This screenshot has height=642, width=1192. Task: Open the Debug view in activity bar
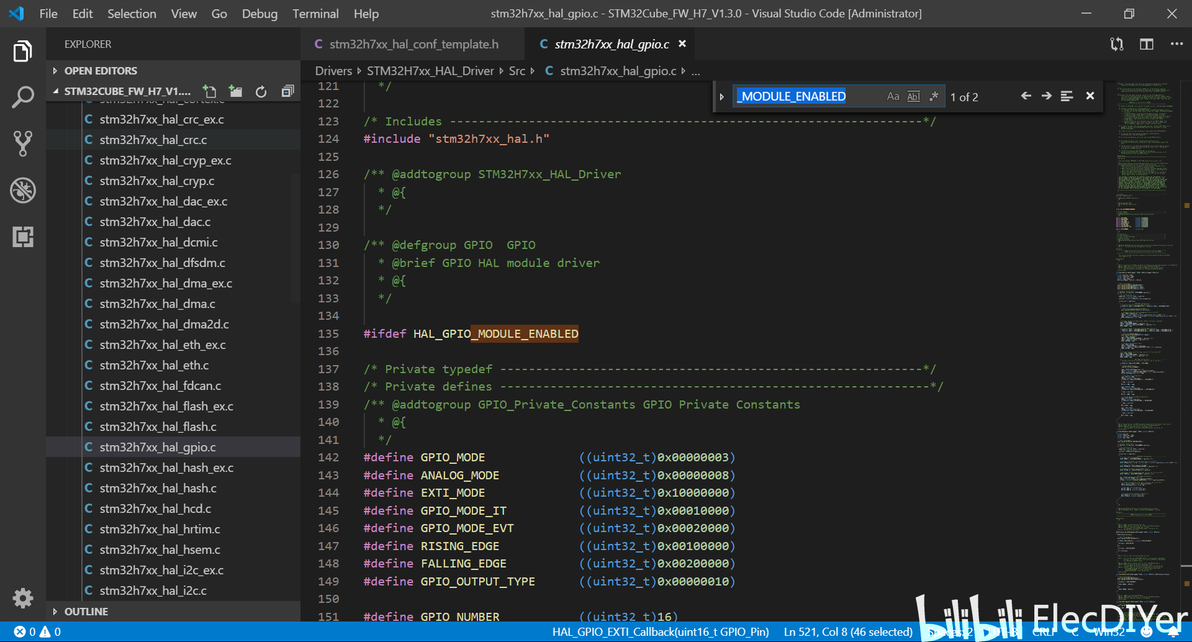tap(22, 190)
